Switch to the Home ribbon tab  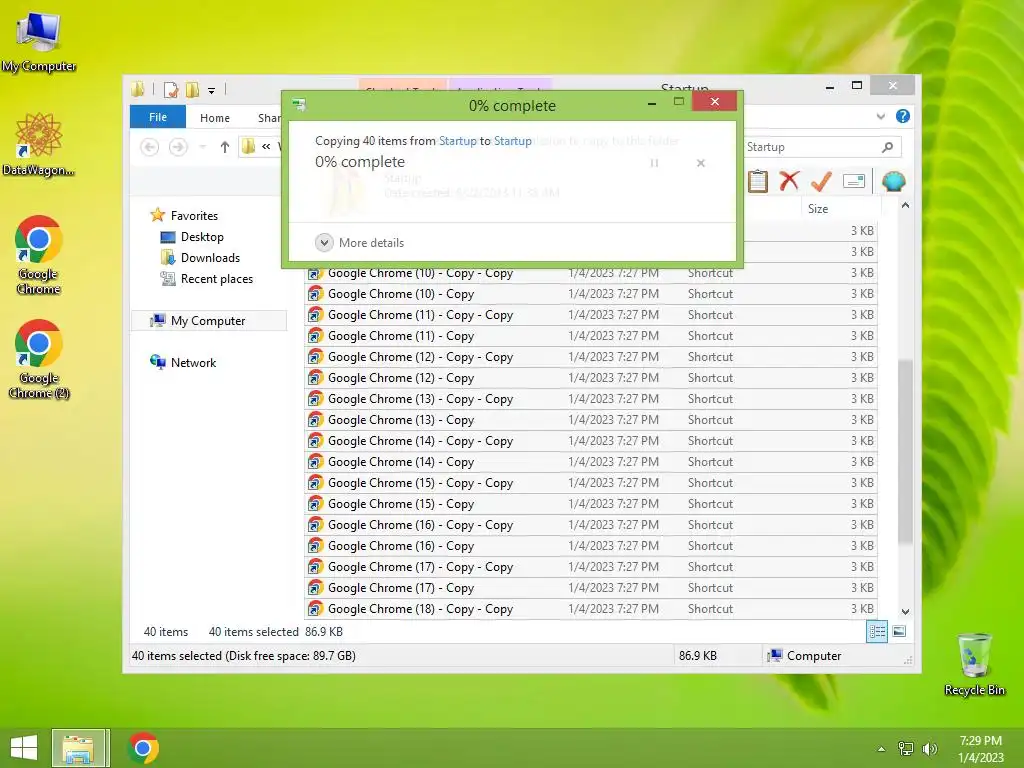point(215,118)
